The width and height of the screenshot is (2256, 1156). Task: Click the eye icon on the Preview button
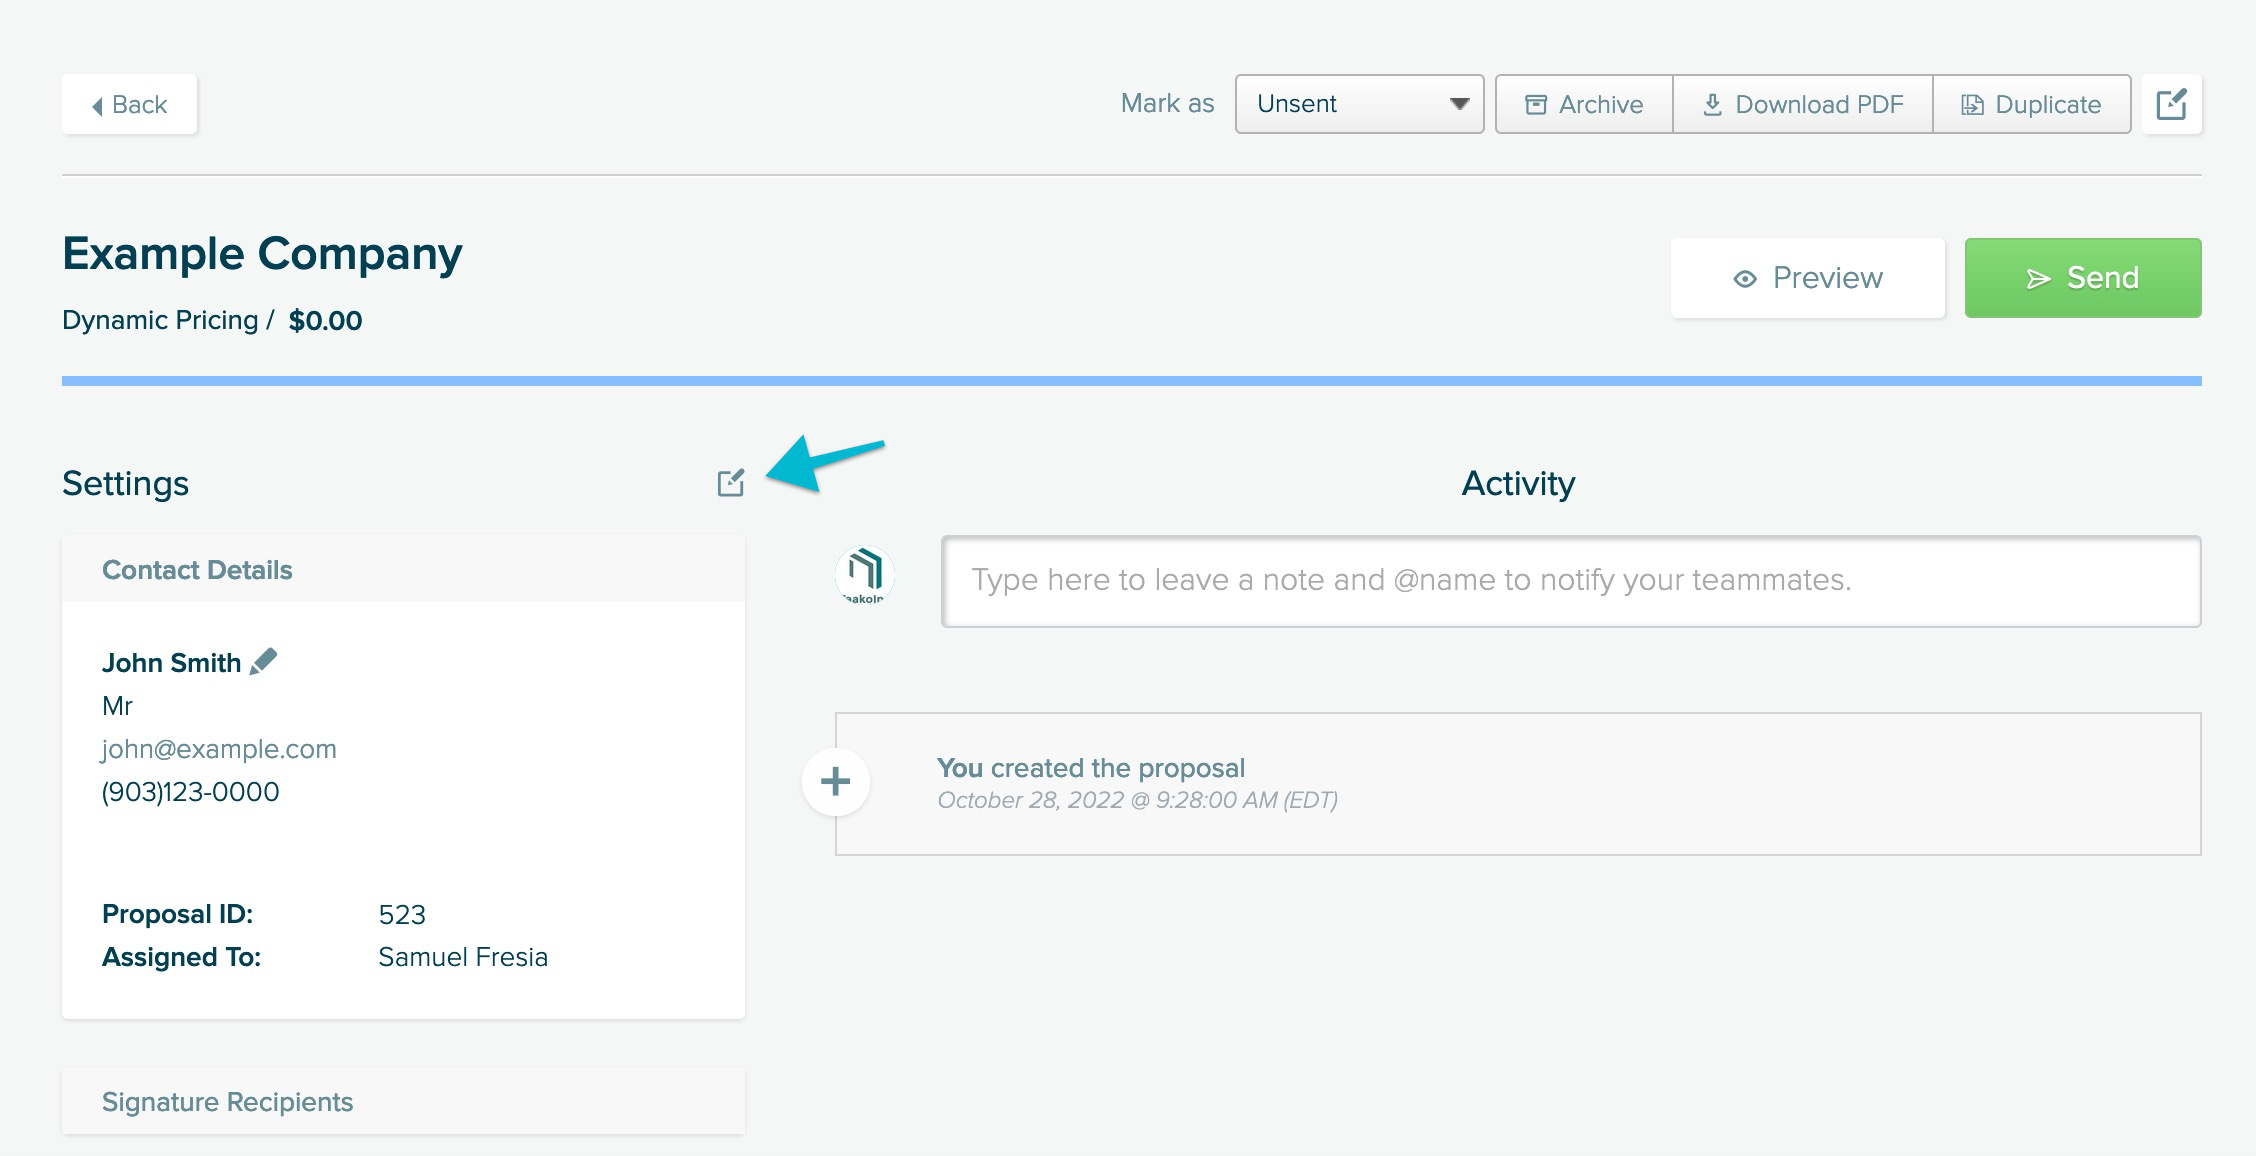(1745, 278)
